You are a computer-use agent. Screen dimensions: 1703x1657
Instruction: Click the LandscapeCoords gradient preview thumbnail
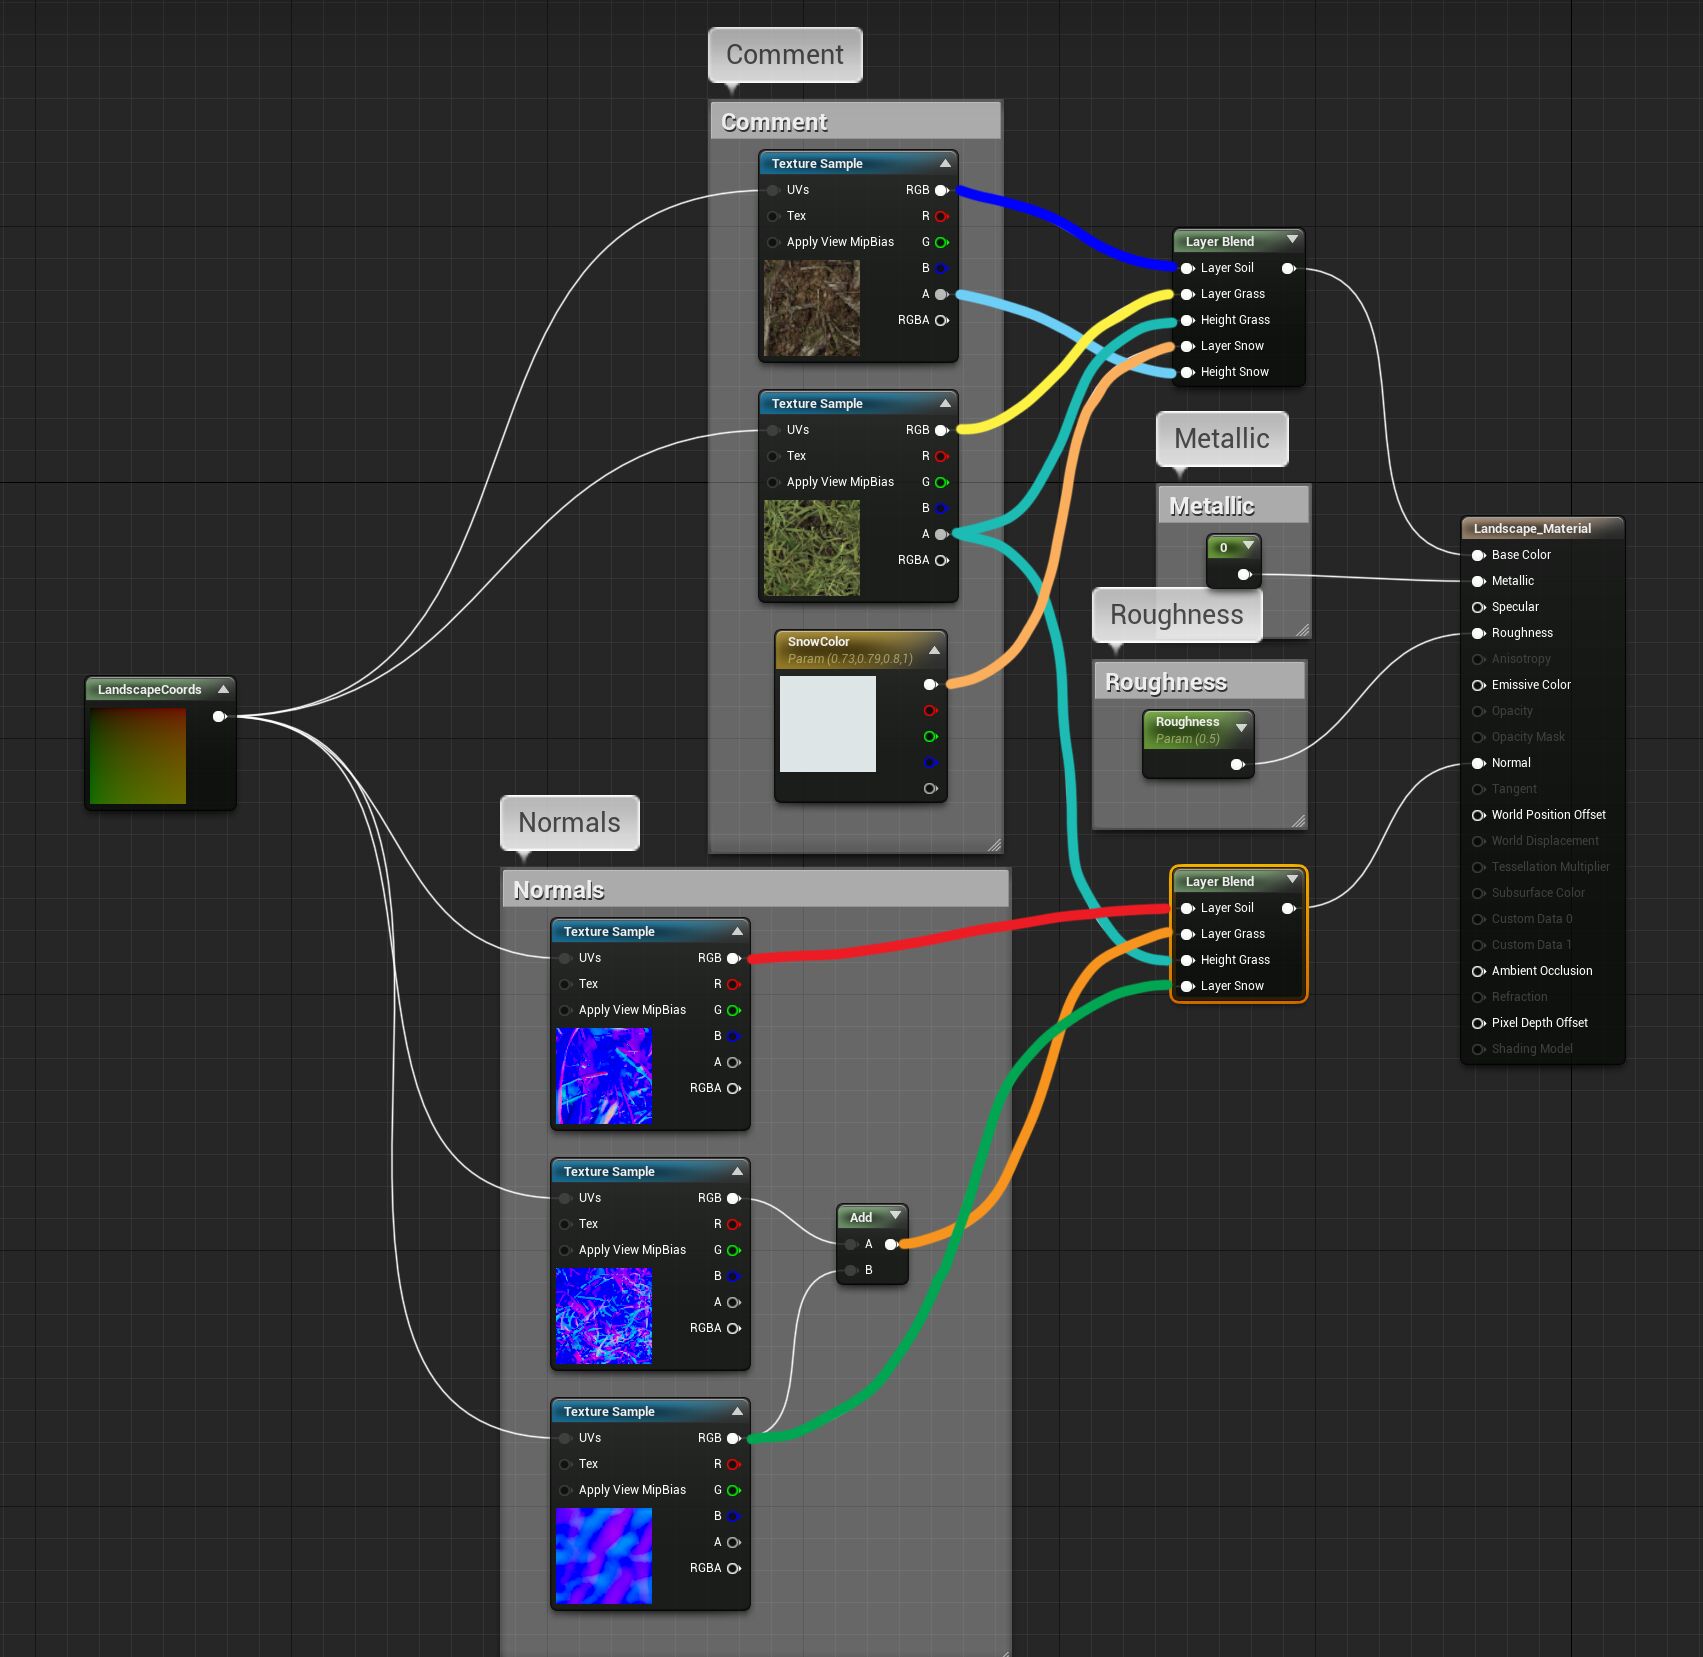point(138,756)
